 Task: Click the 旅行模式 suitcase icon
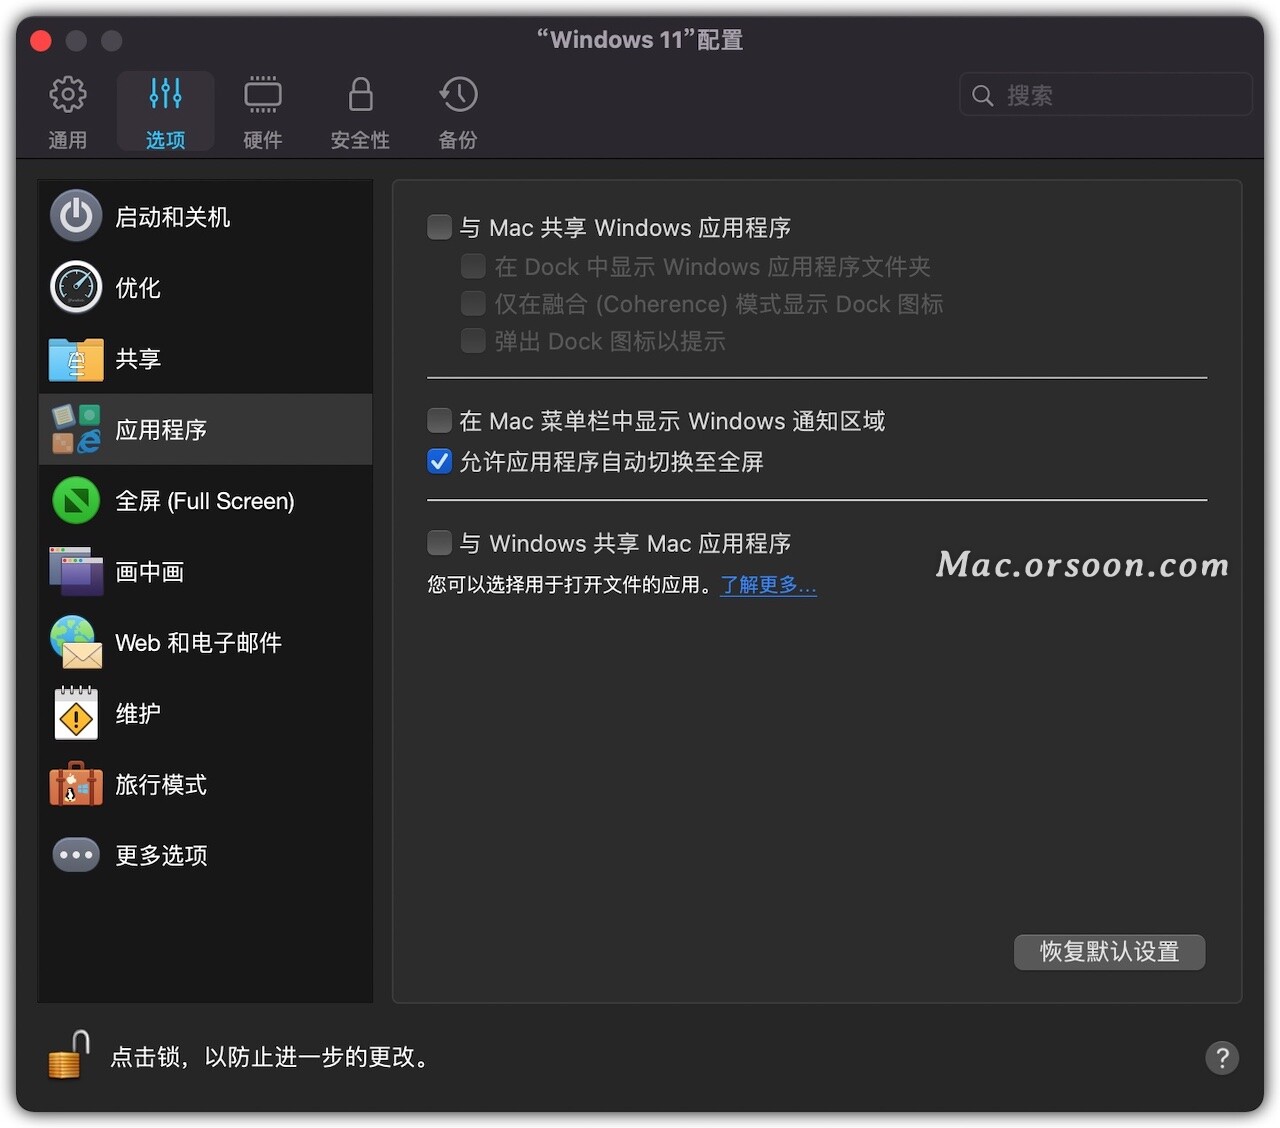point(76,784)
